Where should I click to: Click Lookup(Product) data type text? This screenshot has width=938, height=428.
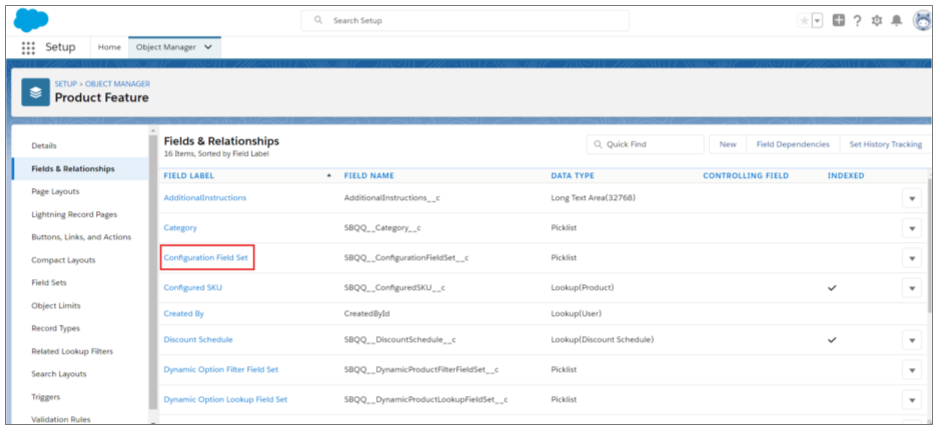click(x=583, y=287)
